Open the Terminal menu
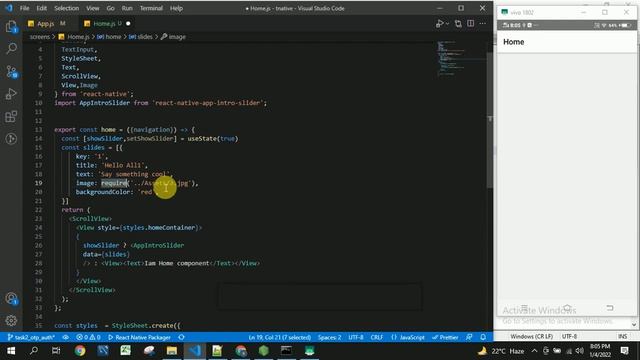The image size is (640, 360). [x=151, y=8]
